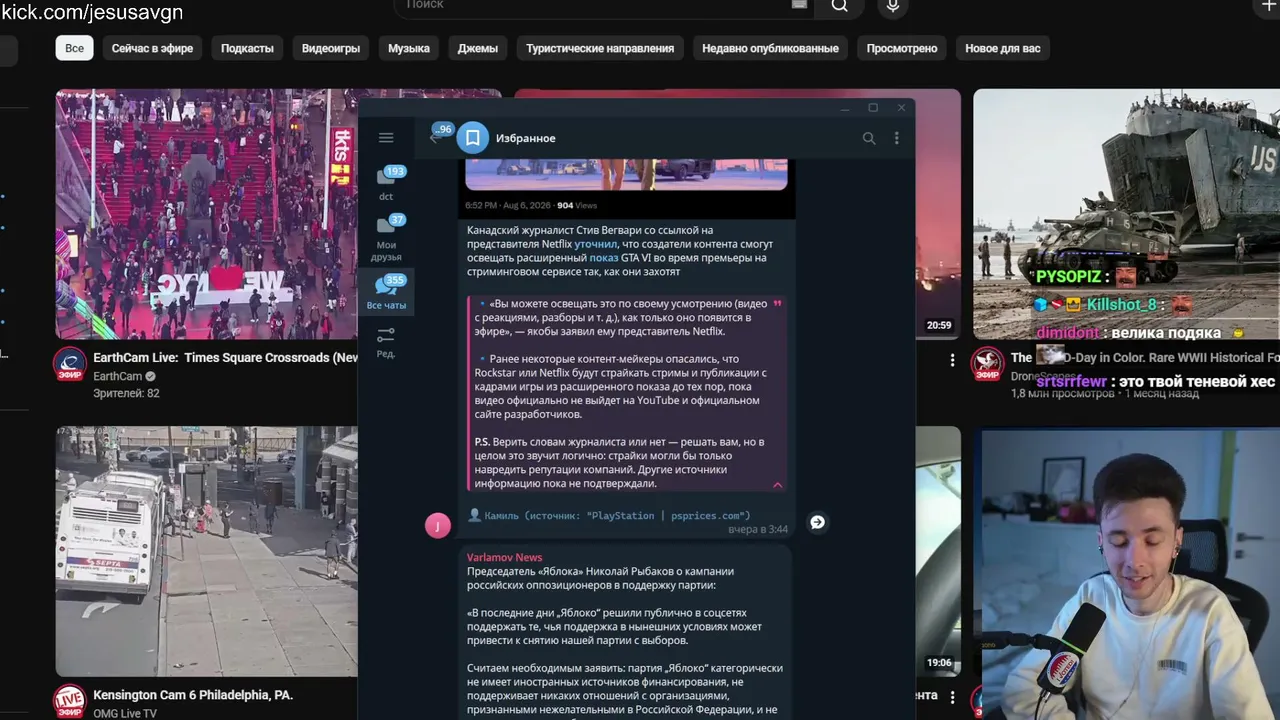This screenshot has width=1280, height=720.
Task: Open the D-Day tank video thumbnail
Action: coord(1126,214)
